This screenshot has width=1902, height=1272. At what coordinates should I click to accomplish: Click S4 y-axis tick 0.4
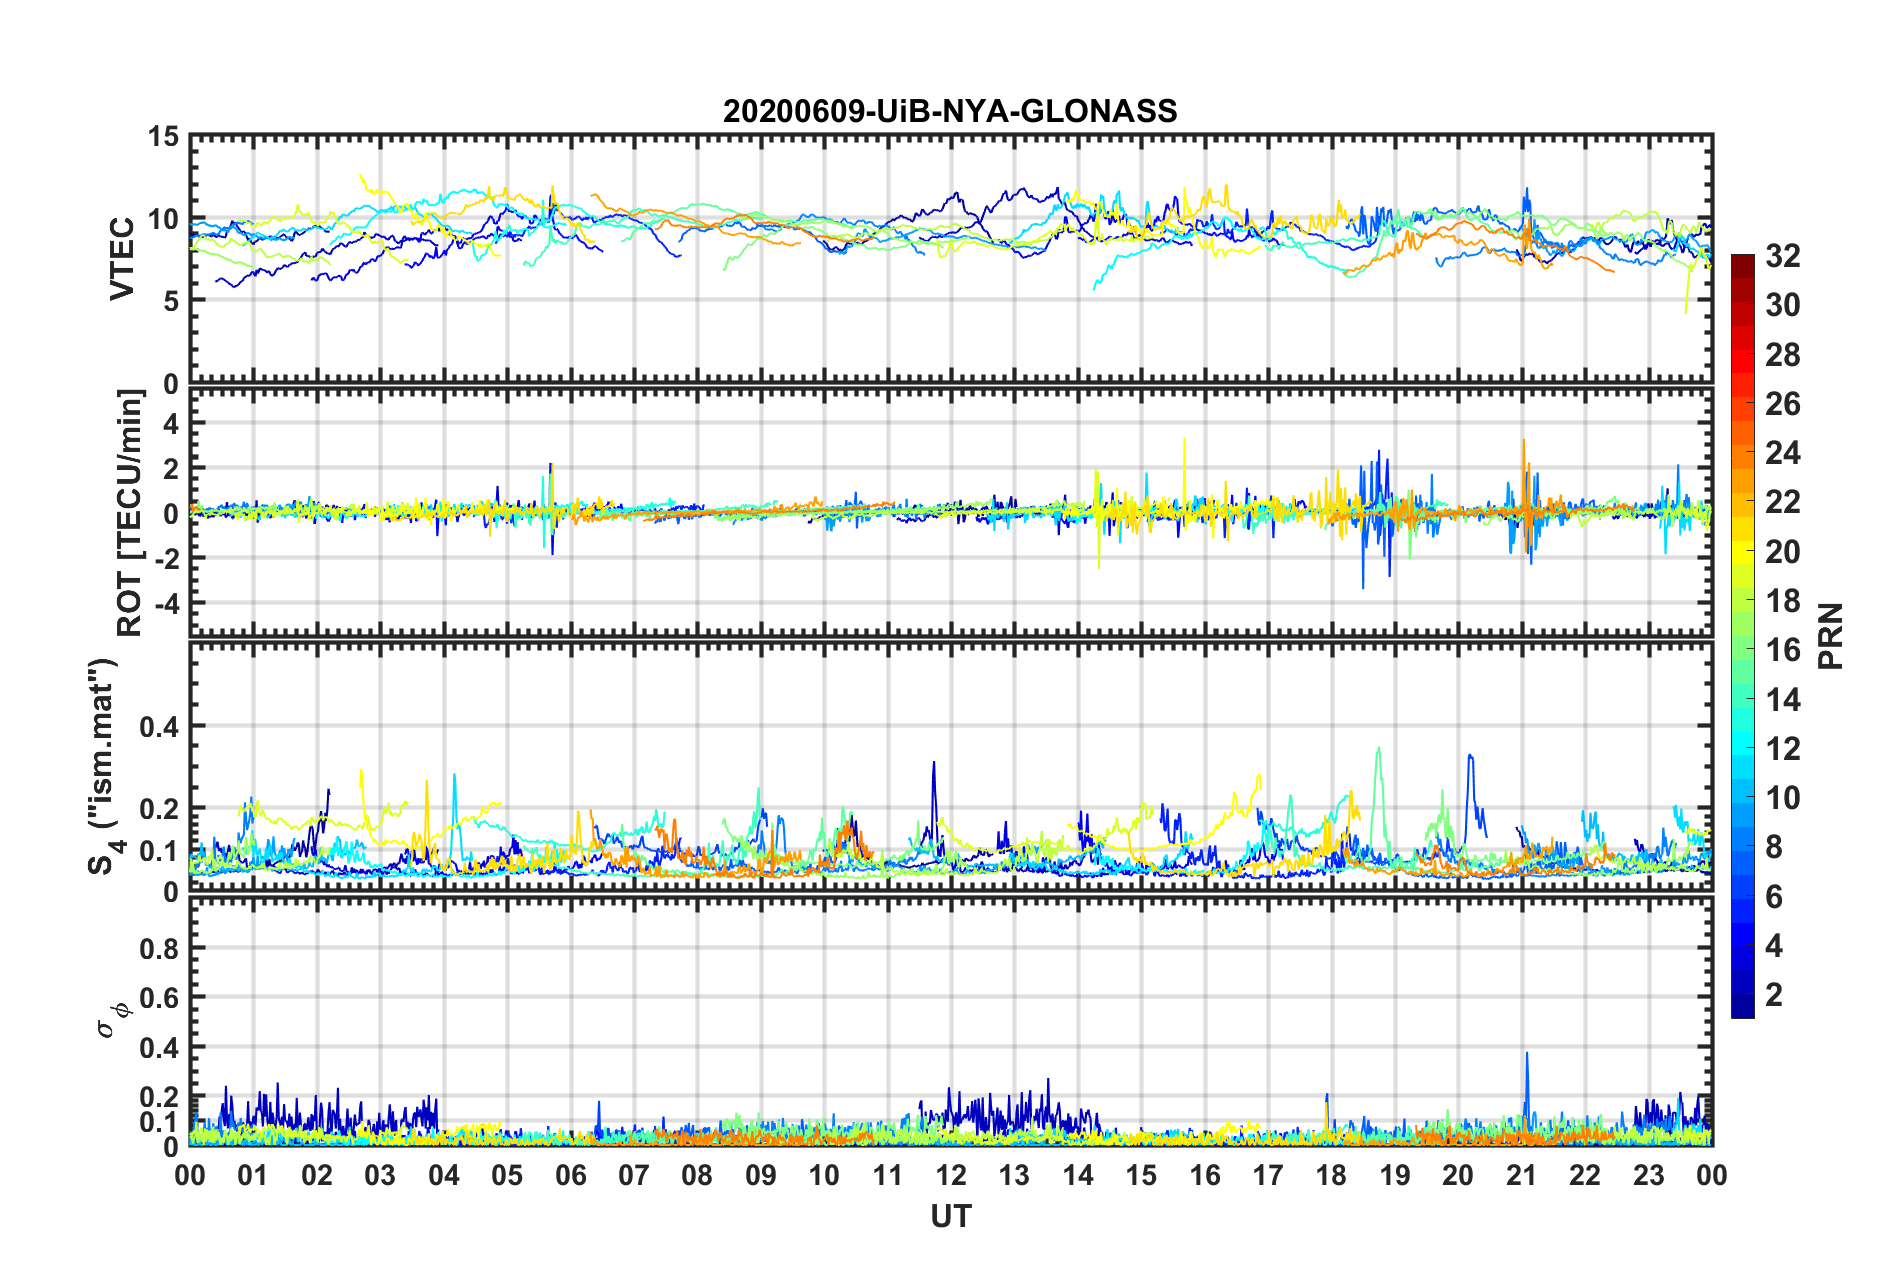click(160, 726)
